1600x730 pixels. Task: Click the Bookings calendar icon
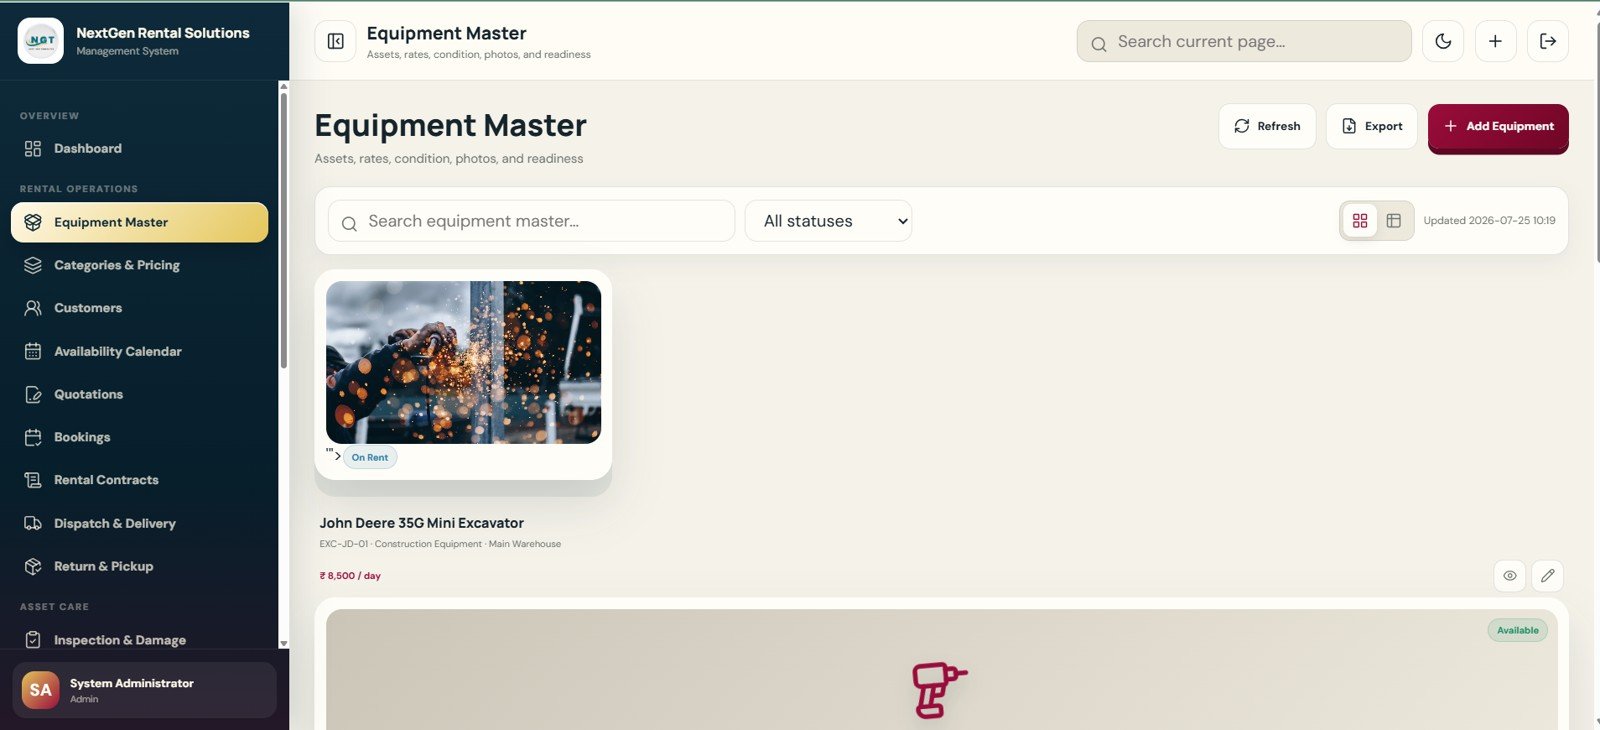click(x=33, y=437)
